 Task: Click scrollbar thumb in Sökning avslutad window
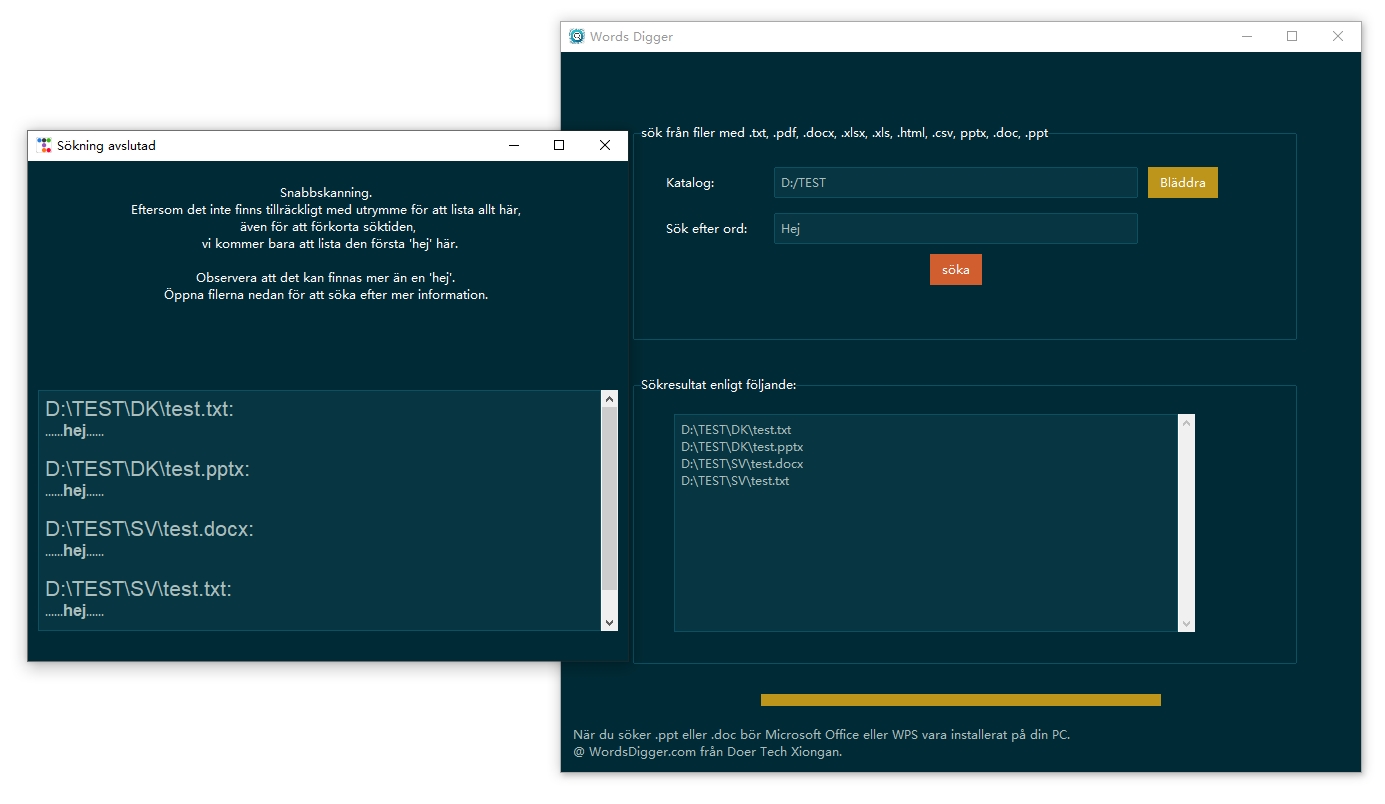(x=610, y=497)
